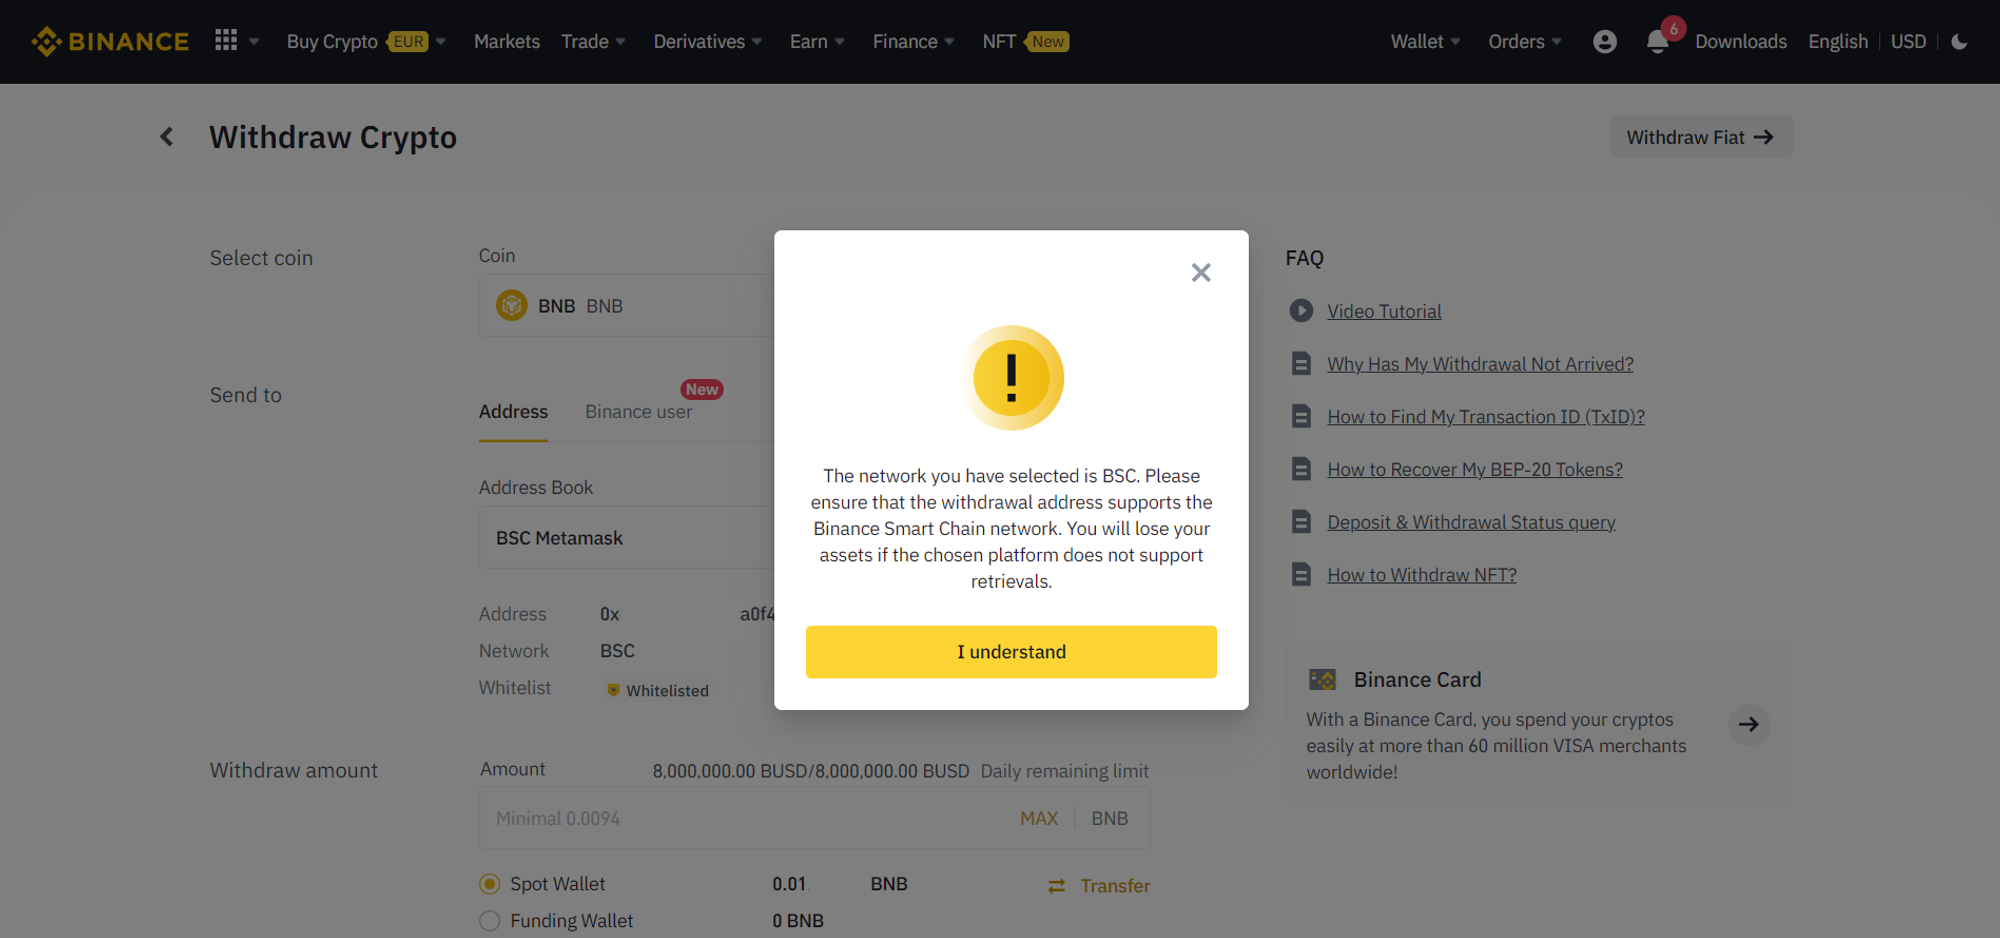Open the Markets menu item
2000x938 pixels.
[x=507, y=41]
